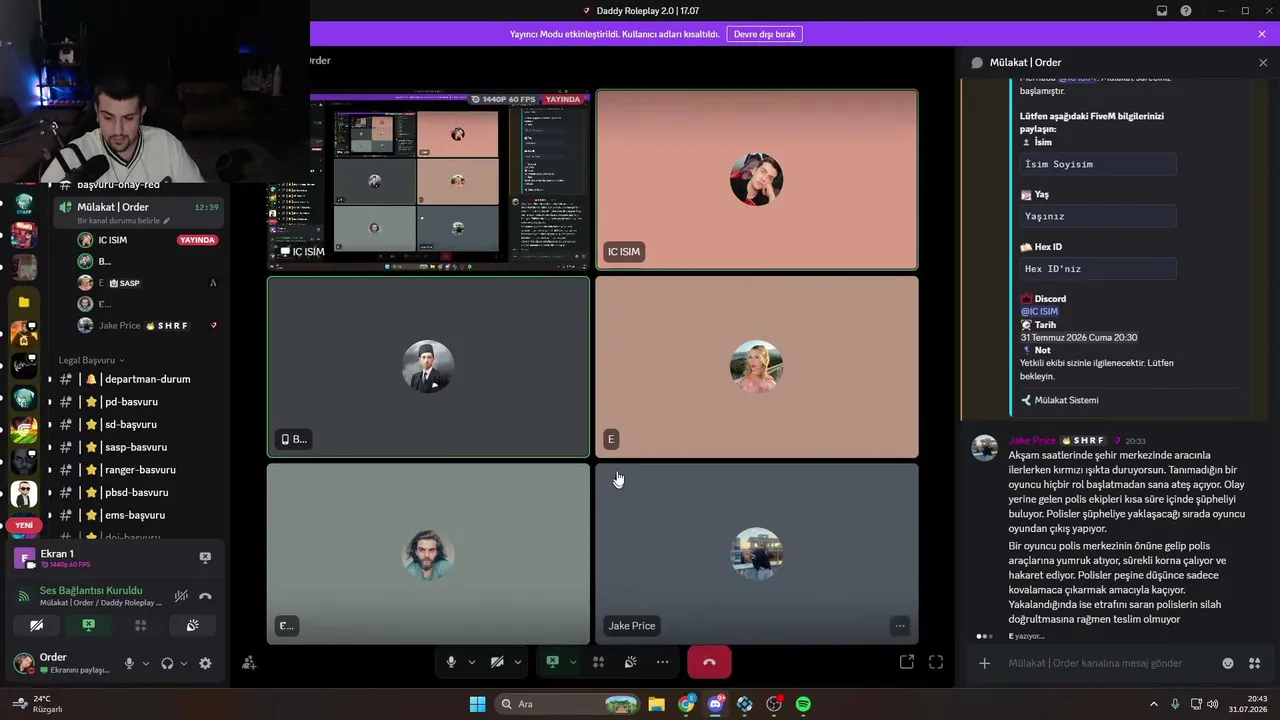Open screen share options arrow in call controls
The height and width of the screenshot is (720, 1280).
click(572, 662)
